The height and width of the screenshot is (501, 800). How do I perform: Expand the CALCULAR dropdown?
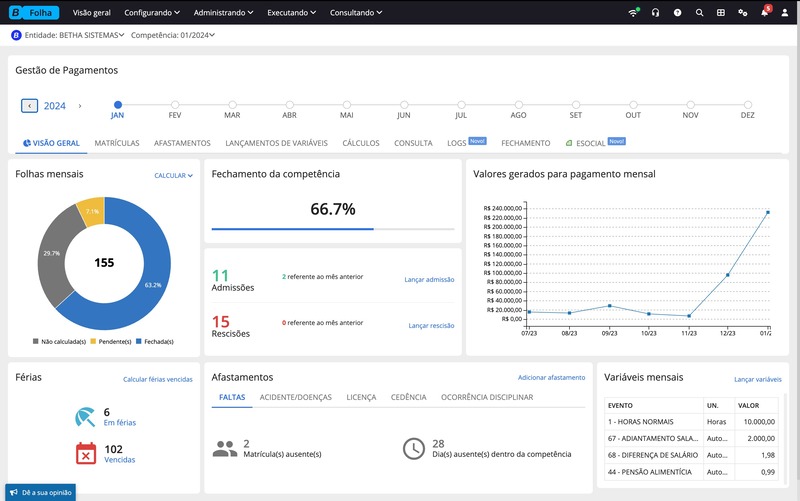click(173, 175)
